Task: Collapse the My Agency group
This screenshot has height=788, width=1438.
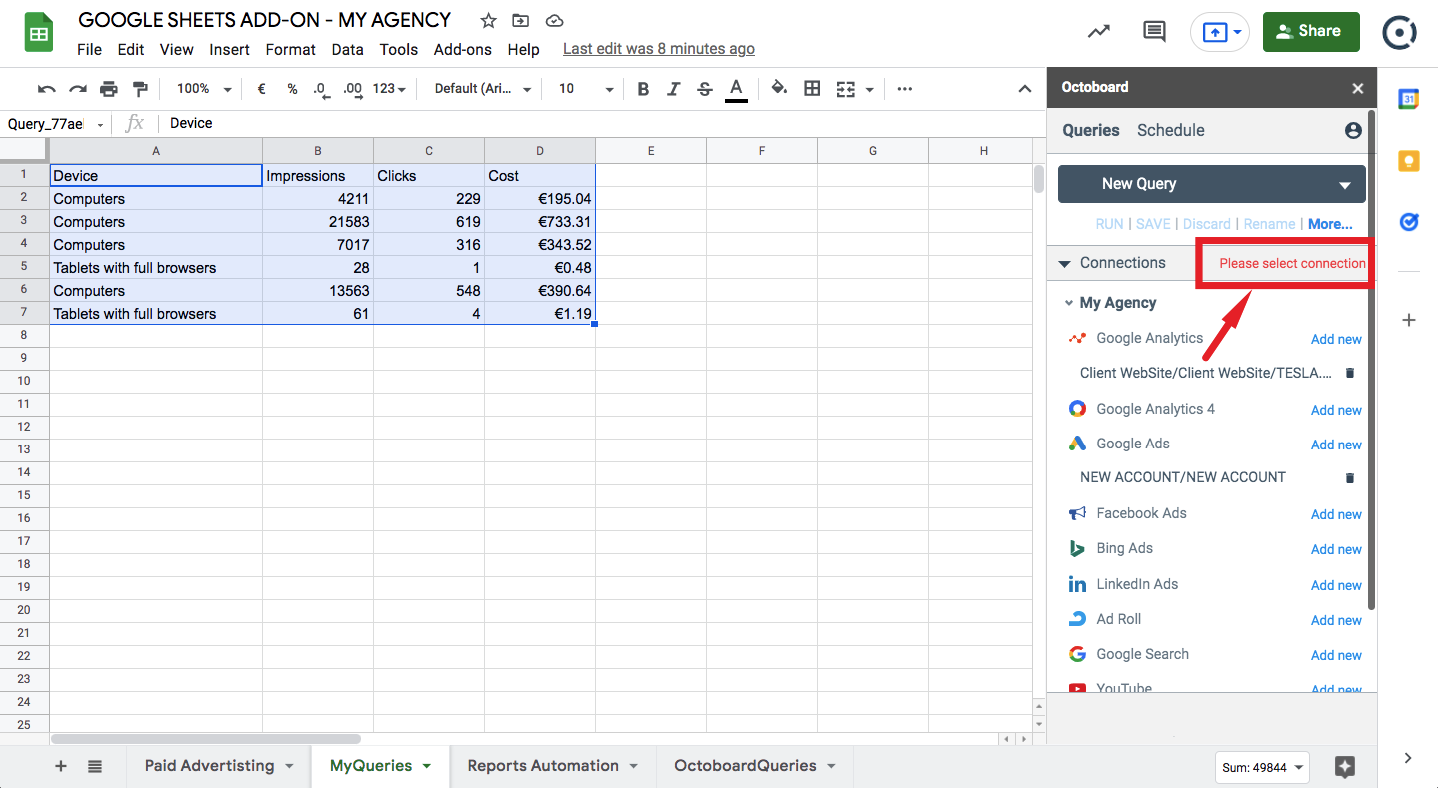Action: 1068,303
